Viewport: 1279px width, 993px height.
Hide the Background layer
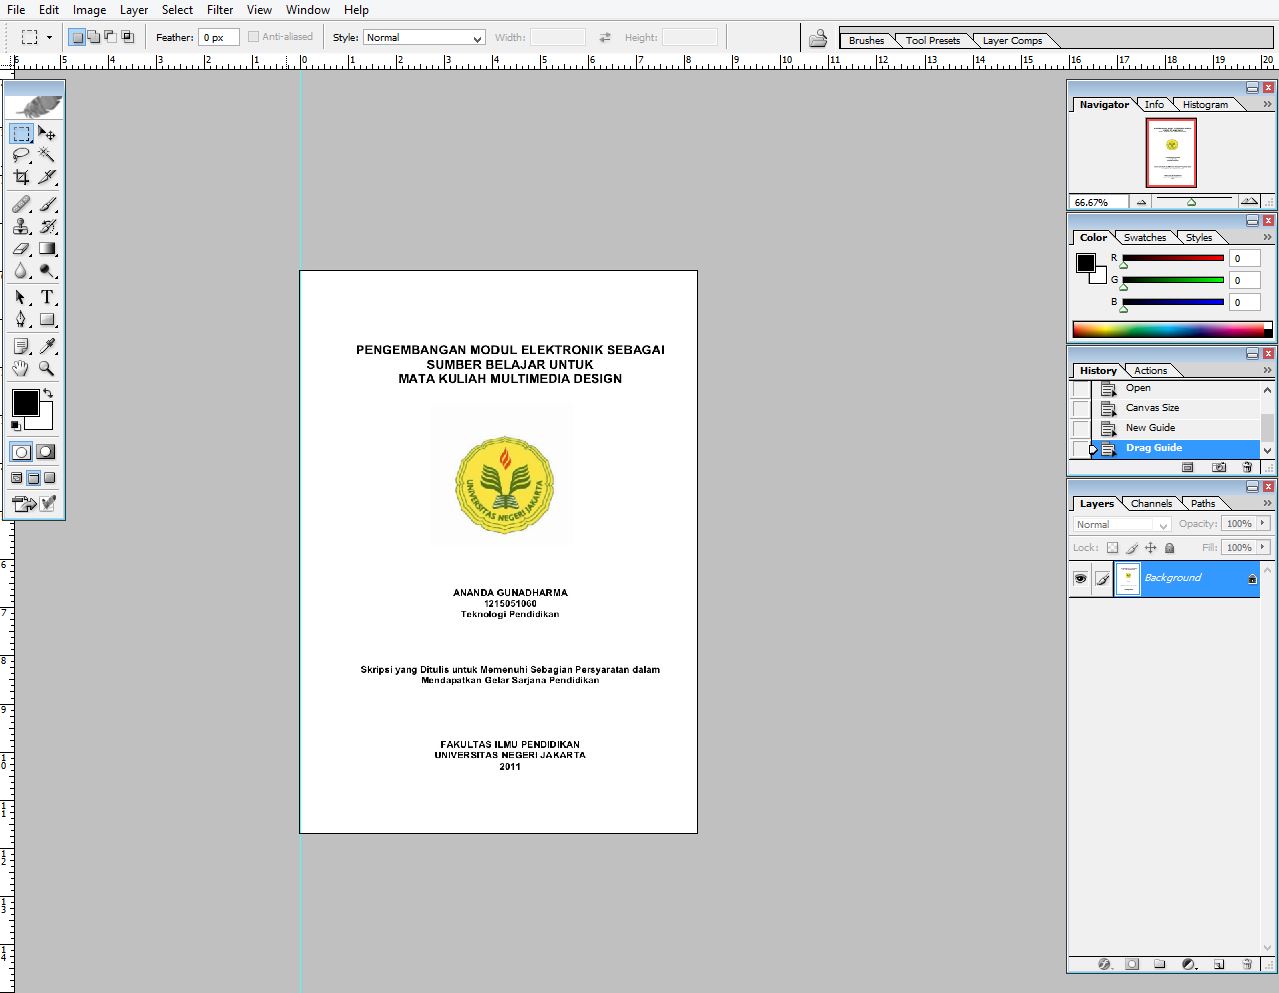click(1080, 578)
